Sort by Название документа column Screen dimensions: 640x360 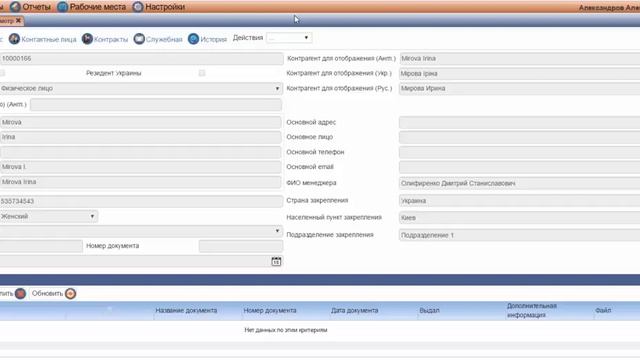point(186,311)
